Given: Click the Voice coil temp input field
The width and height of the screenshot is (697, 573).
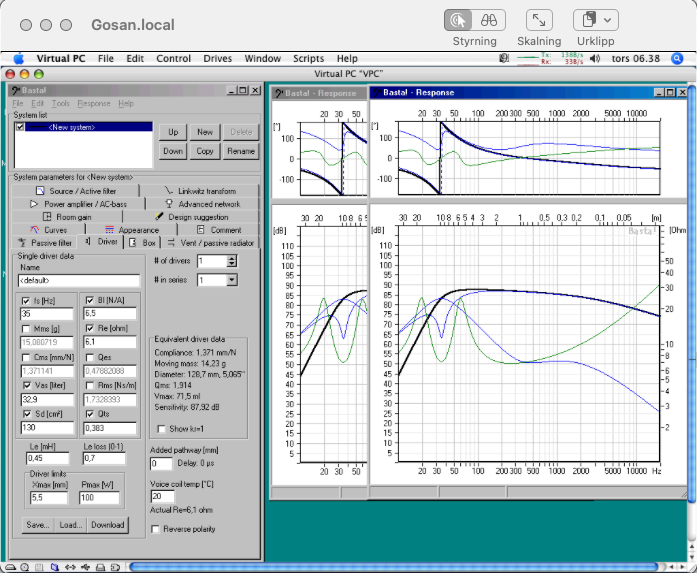Looking at the screenshot, I should pos(163,497).
